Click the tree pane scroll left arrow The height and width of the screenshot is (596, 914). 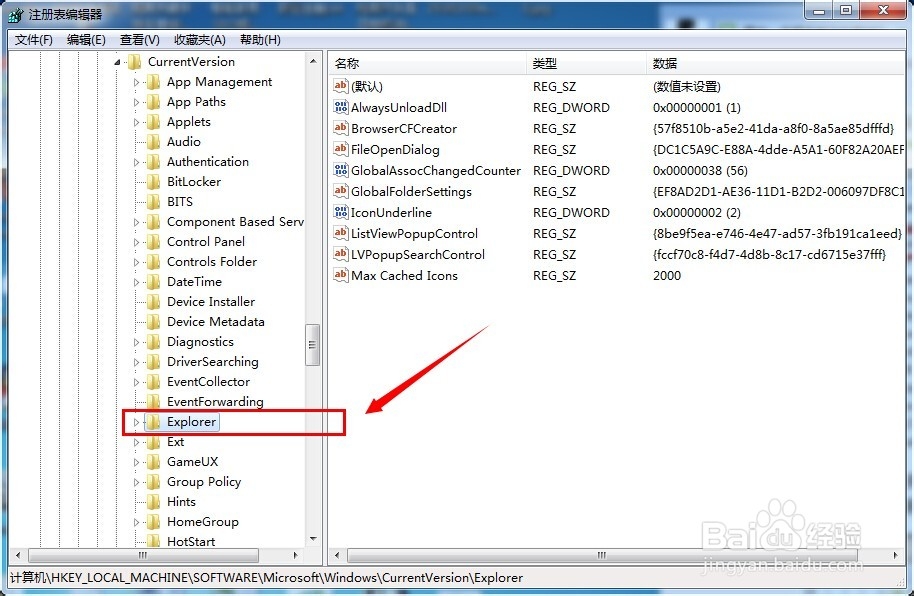tap(18, 555)
